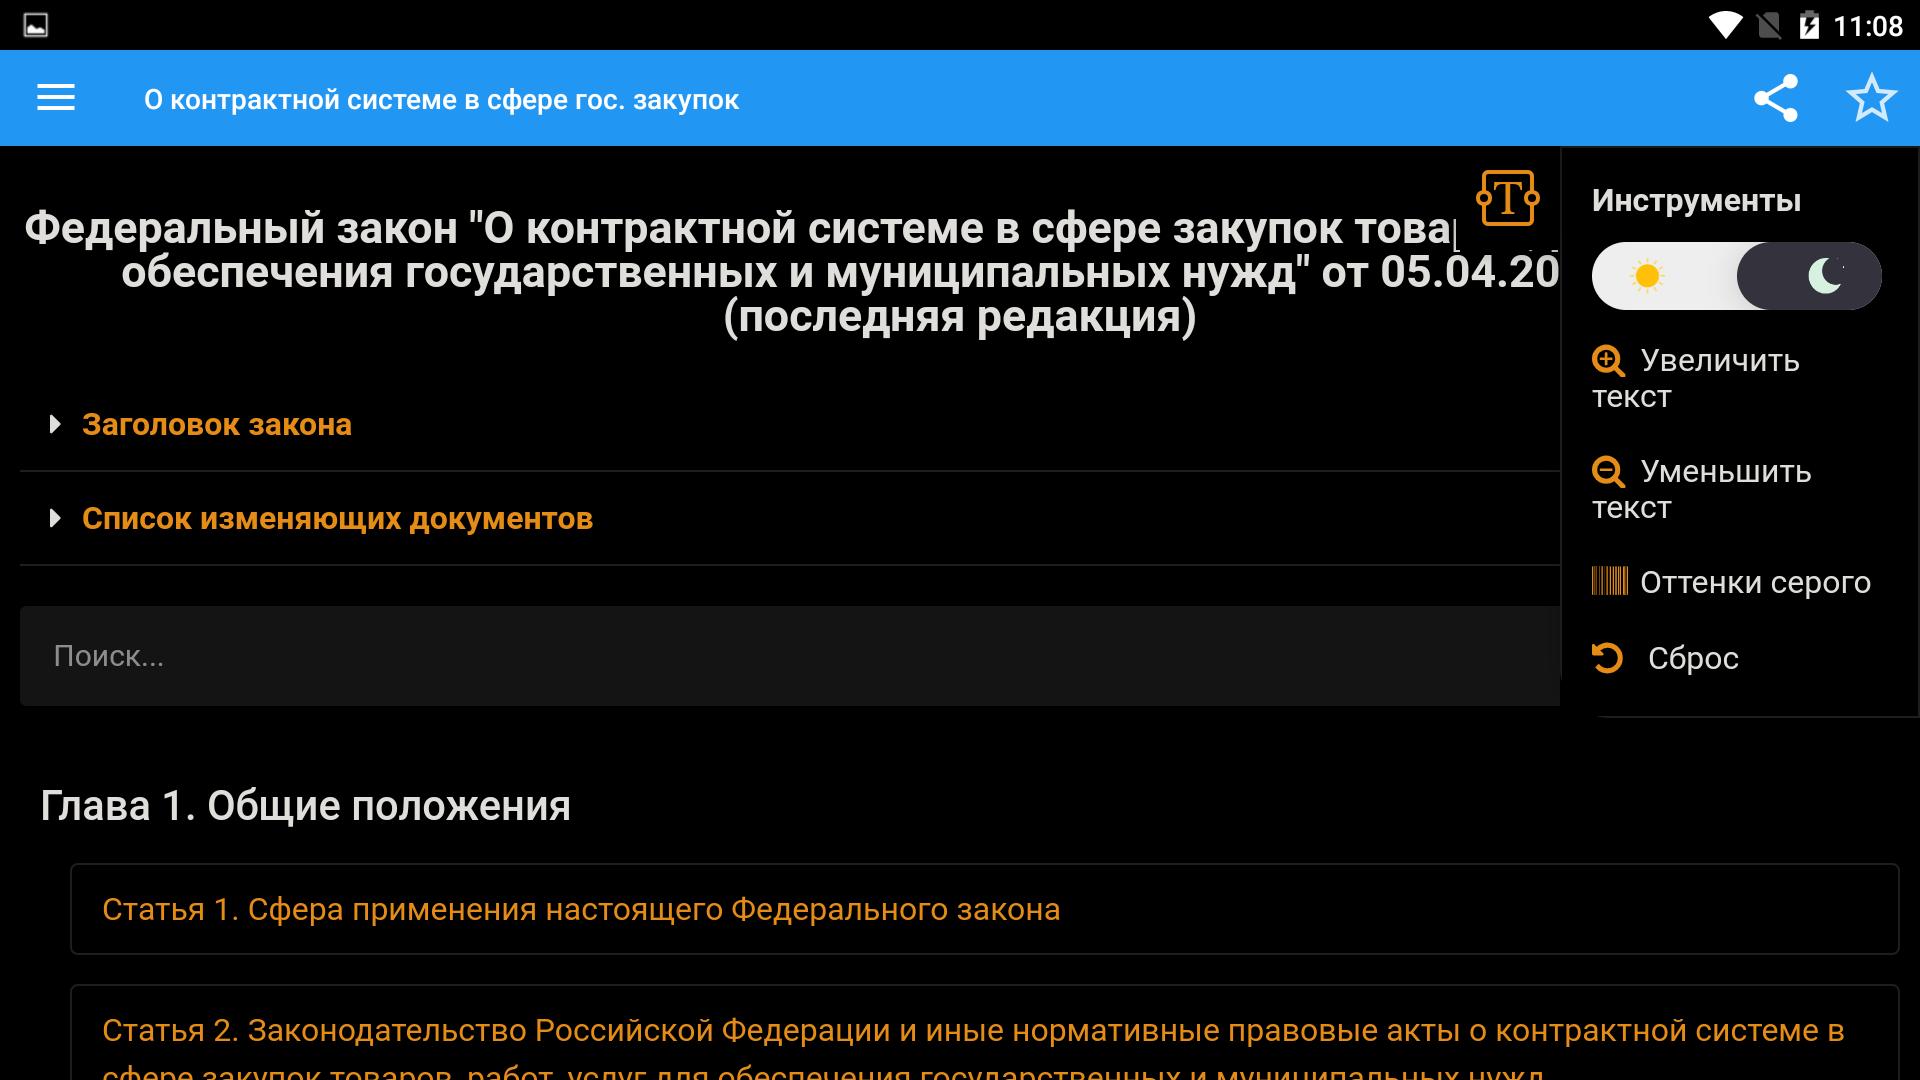
Task: Toggle Оттенки серого grayscale mode
Action: 1755,582
